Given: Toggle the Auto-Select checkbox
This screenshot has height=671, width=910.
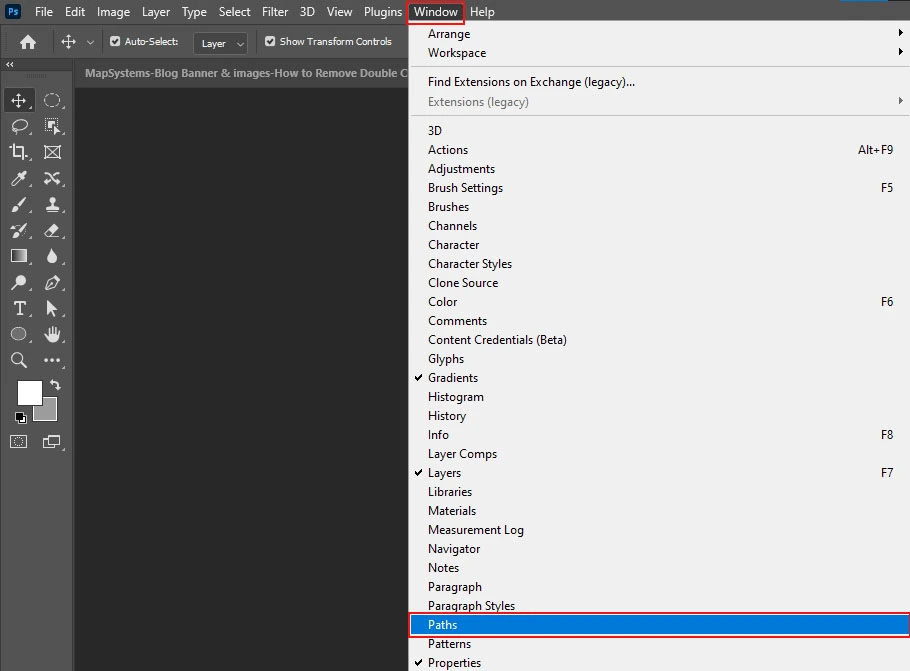Looking at the screenshot, I should tap(115, 42).
